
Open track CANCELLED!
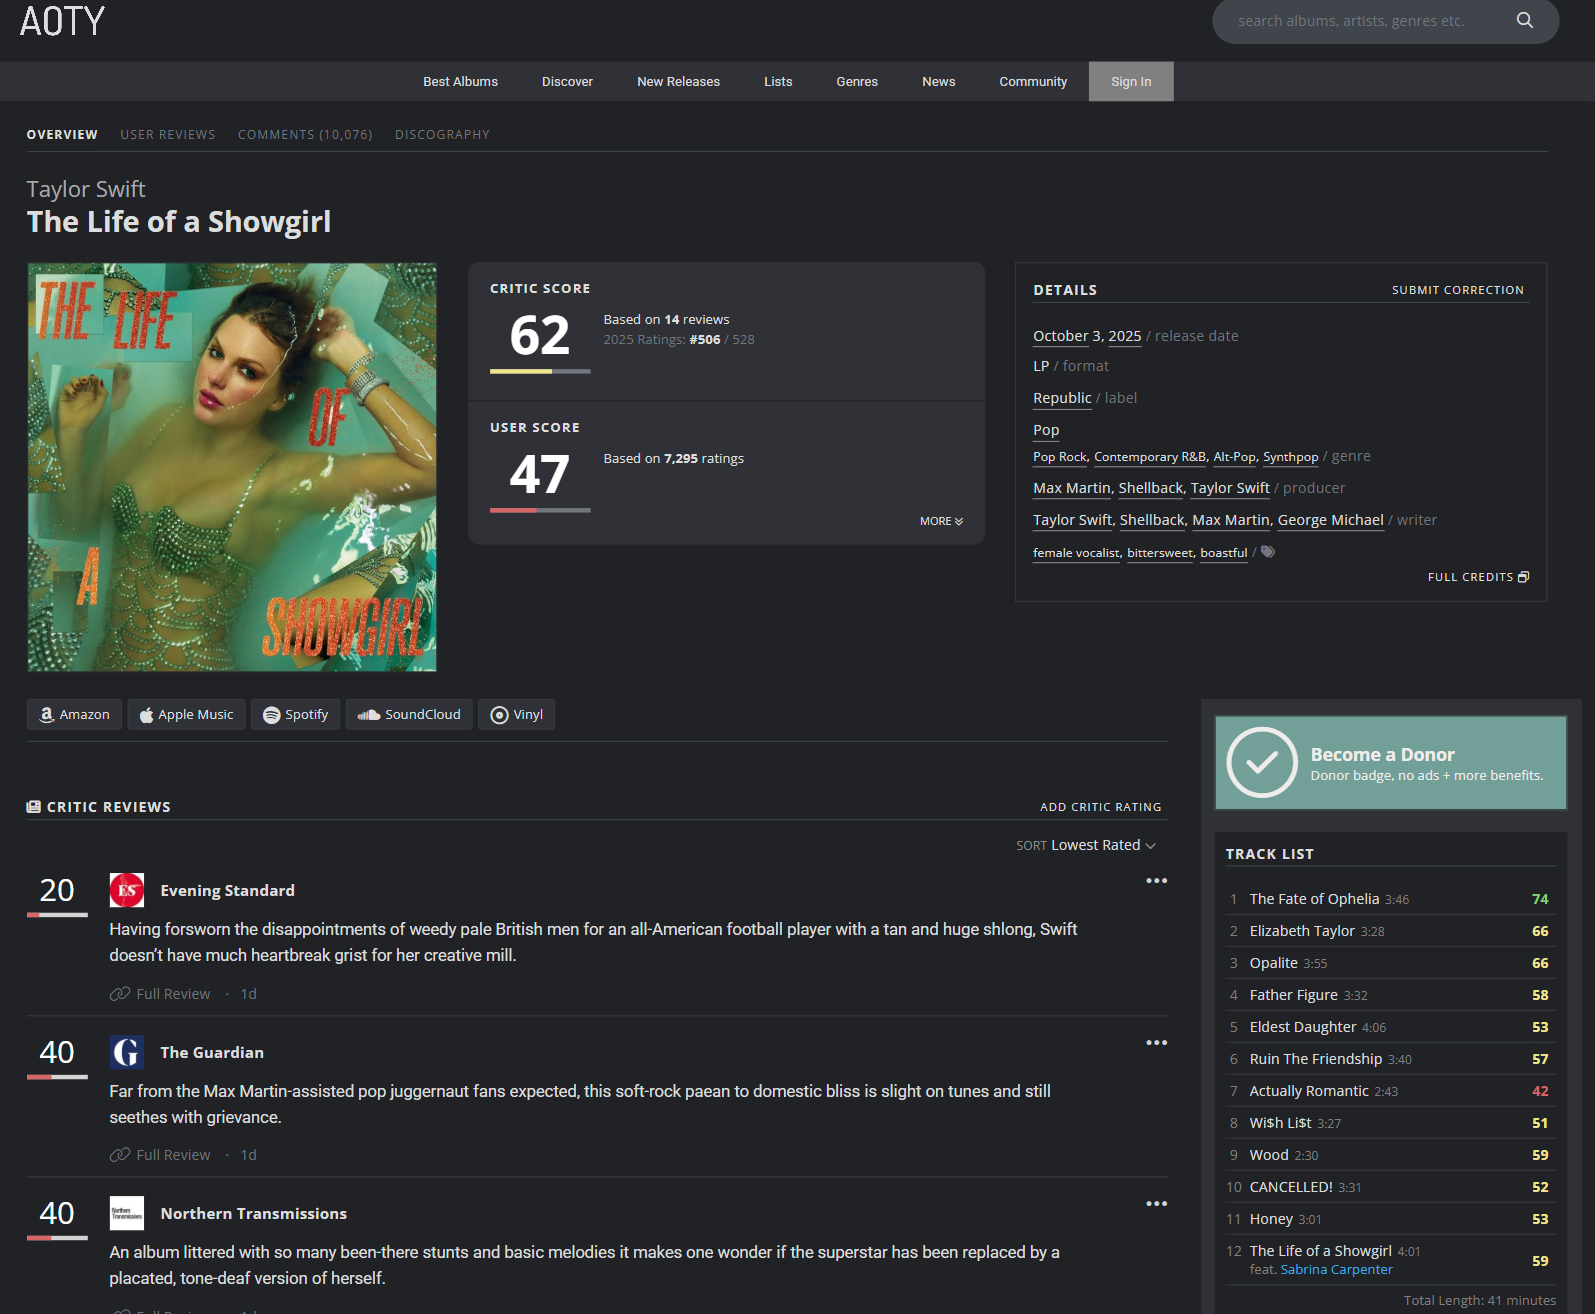tap(1291, 1187)
